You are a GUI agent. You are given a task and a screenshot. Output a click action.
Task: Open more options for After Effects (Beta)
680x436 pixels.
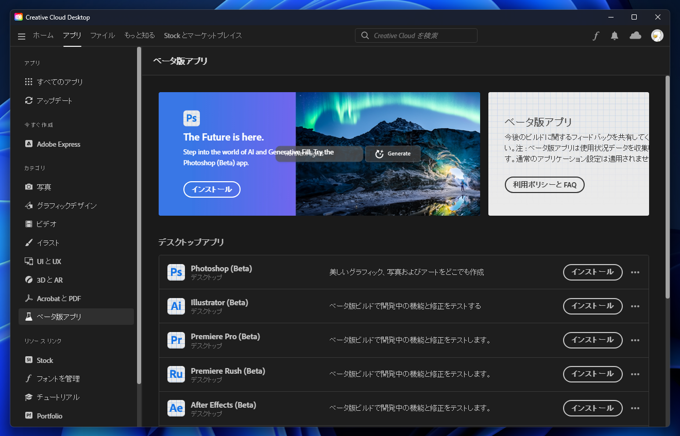635,408
